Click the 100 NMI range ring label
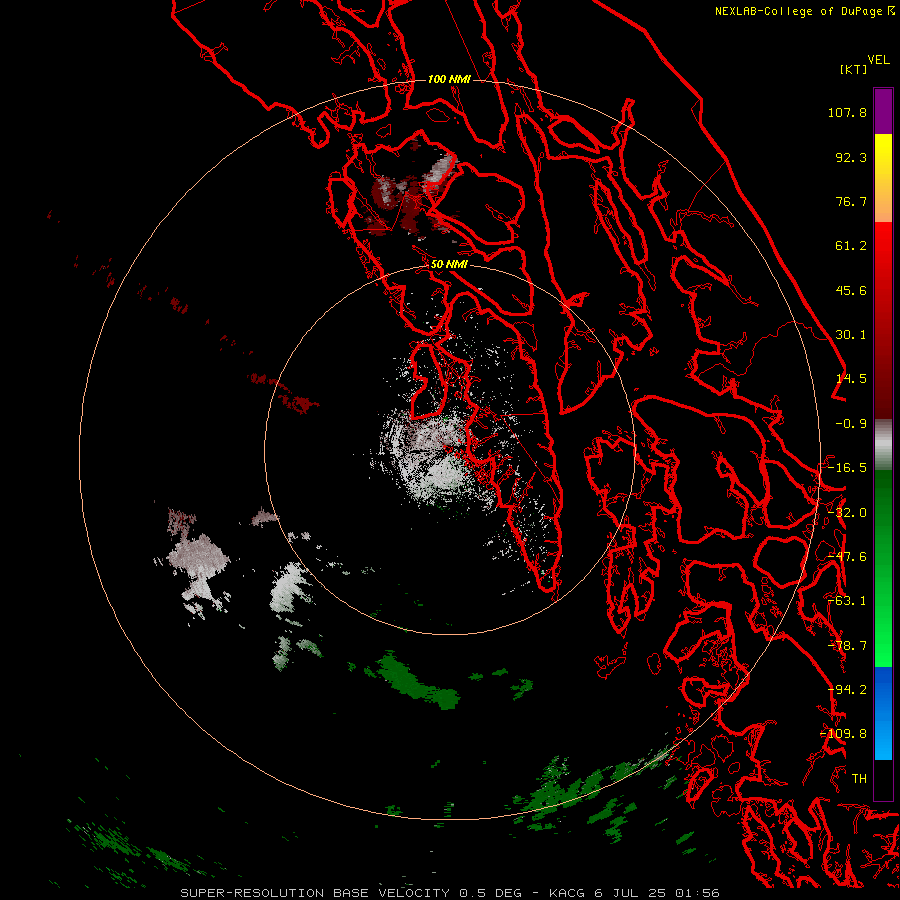Viewport: 900px width, 900px height. click(449, 79)
